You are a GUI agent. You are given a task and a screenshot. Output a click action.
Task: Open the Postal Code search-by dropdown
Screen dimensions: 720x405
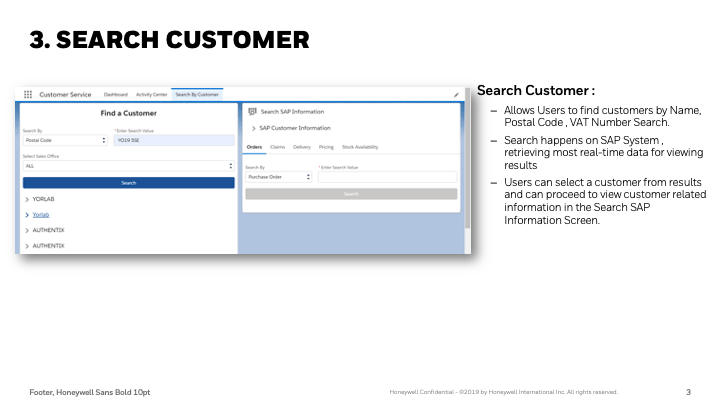[64, 141]
